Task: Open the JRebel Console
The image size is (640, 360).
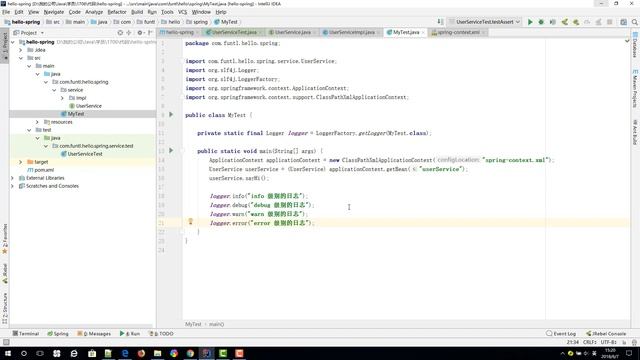Action: (x=606, y=333)
